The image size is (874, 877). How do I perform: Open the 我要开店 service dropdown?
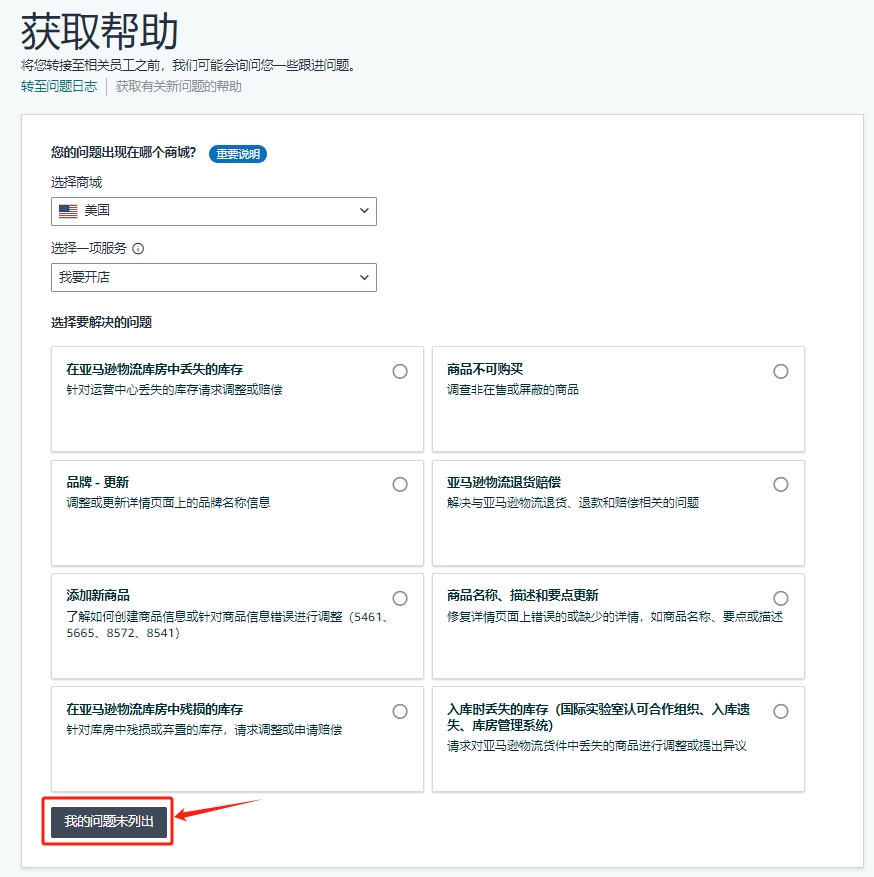click(214, 277)
